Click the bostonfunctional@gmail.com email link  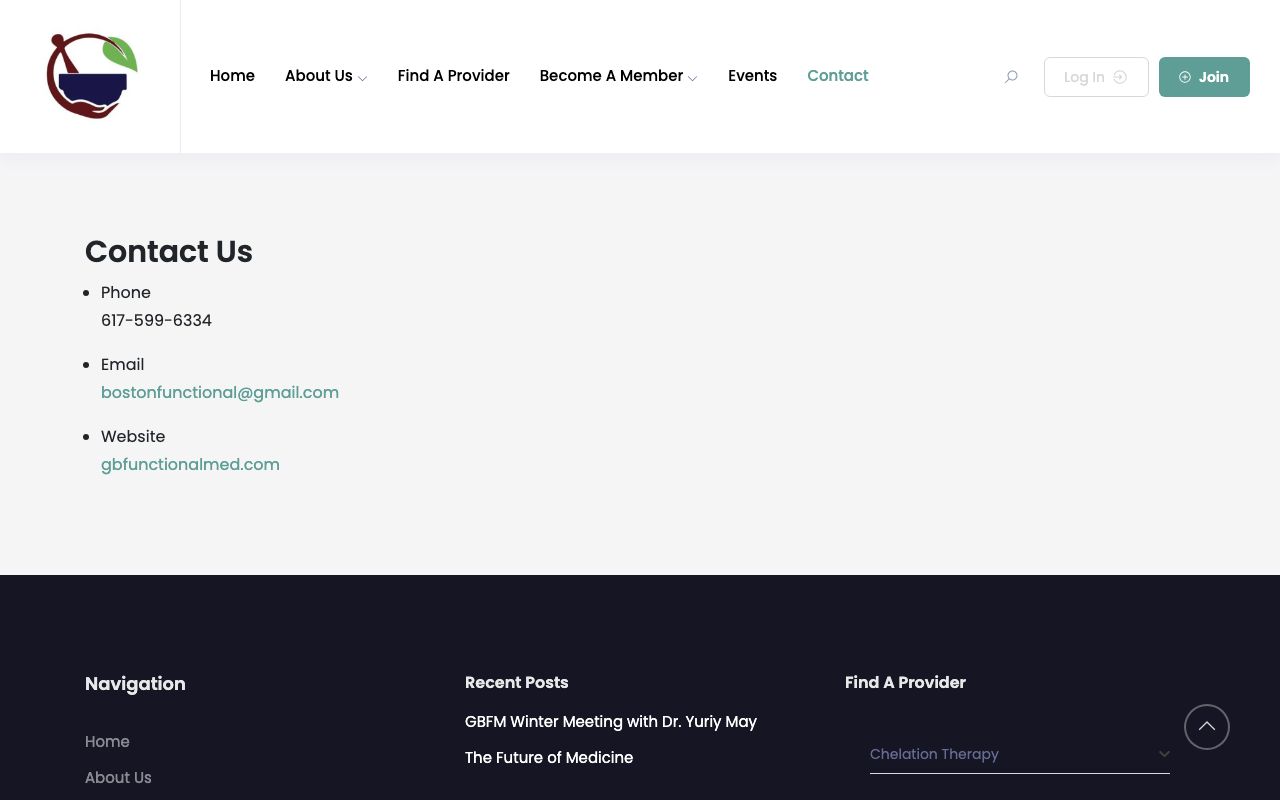pyautogui.click(x=220, y=392)
